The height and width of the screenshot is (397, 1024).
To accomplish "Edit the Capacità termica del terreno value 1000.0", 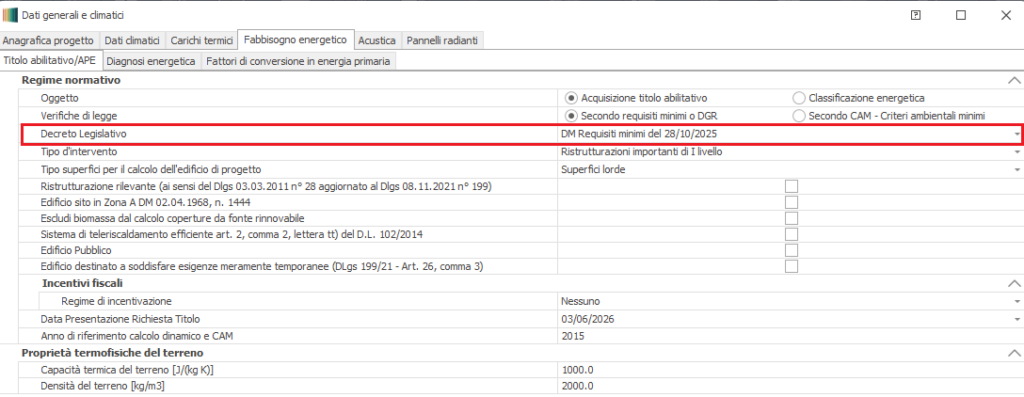I will [577, 370].
